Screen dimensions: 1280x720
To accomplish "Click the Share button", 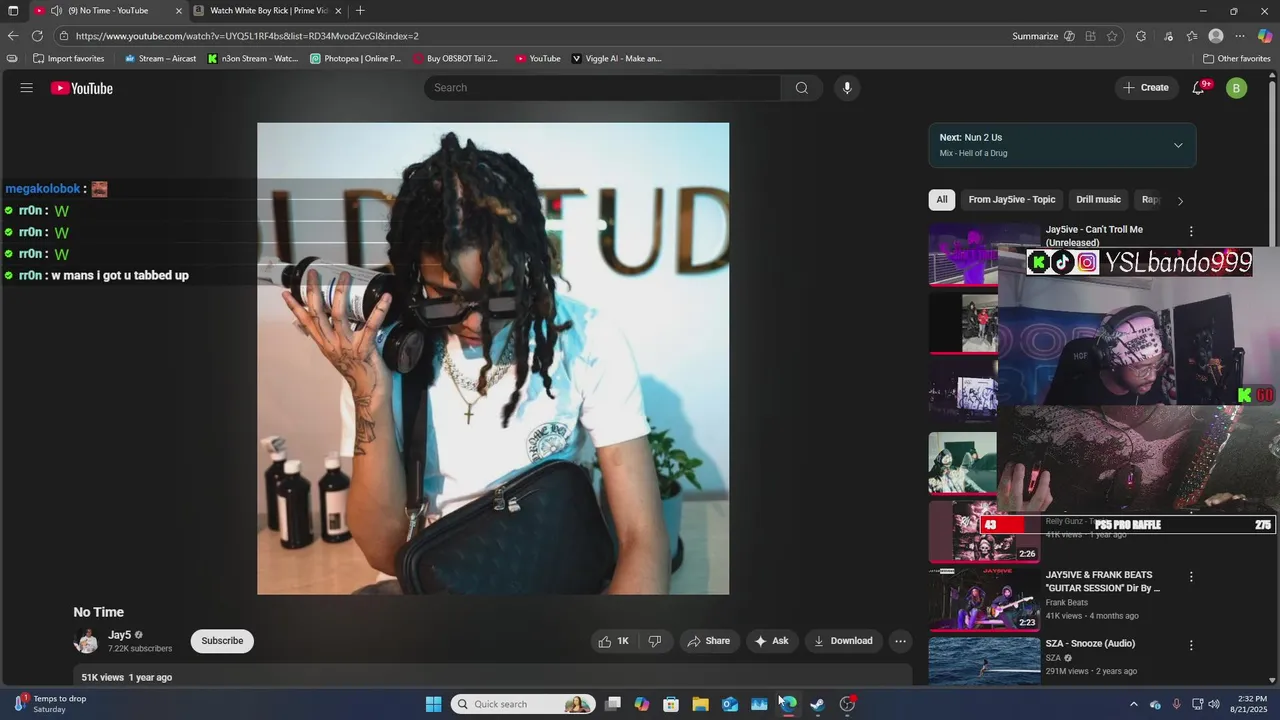I will point(708,641).
